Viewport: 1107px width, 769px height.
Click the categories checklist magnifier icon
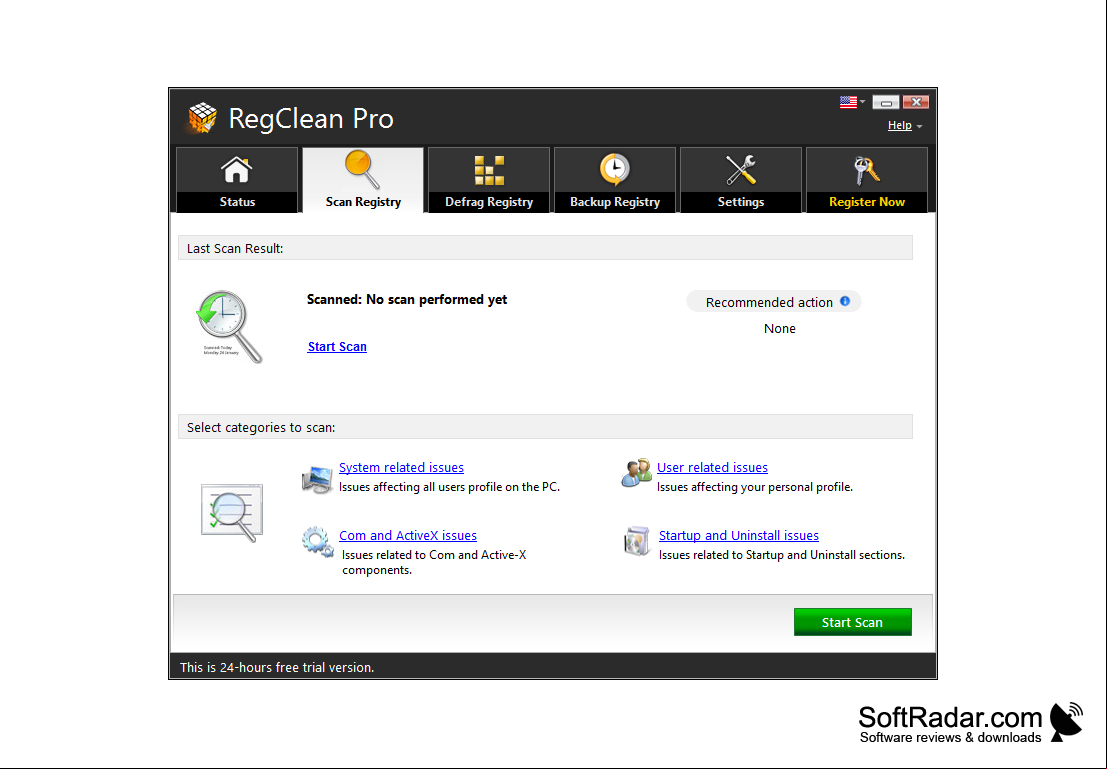(232, 513)
